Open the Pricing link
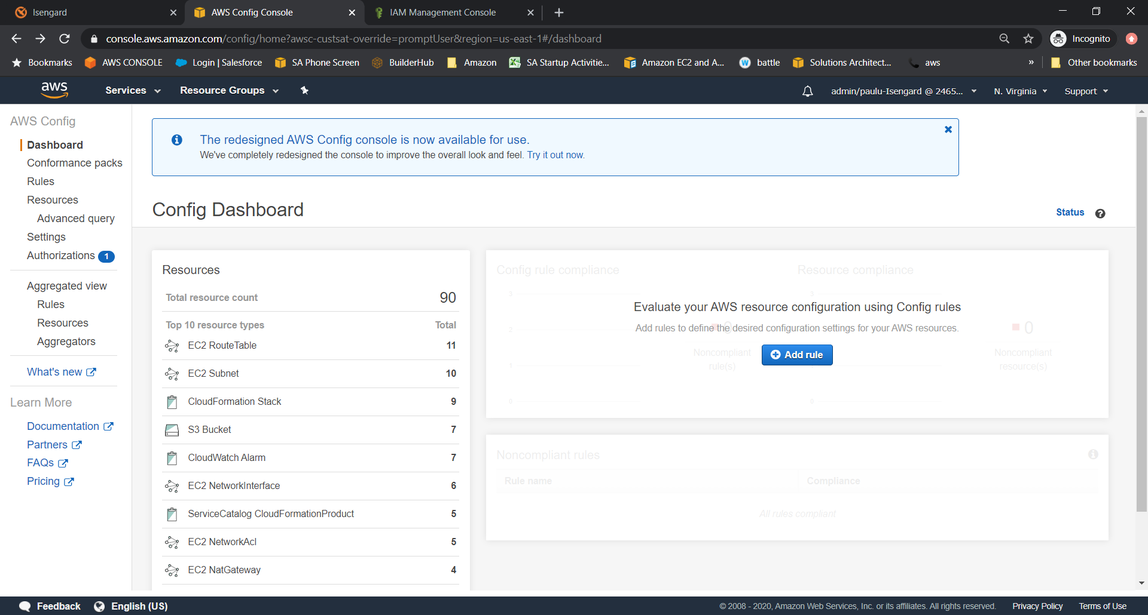 pyautogui.click(x=50, y=481)
